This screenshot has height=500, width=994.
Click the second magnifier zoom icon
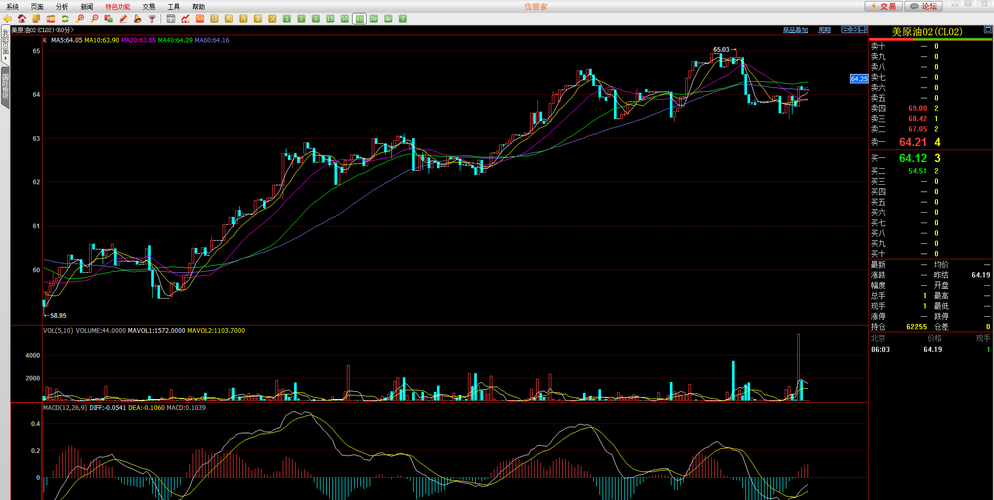click(x=94, y=19)
